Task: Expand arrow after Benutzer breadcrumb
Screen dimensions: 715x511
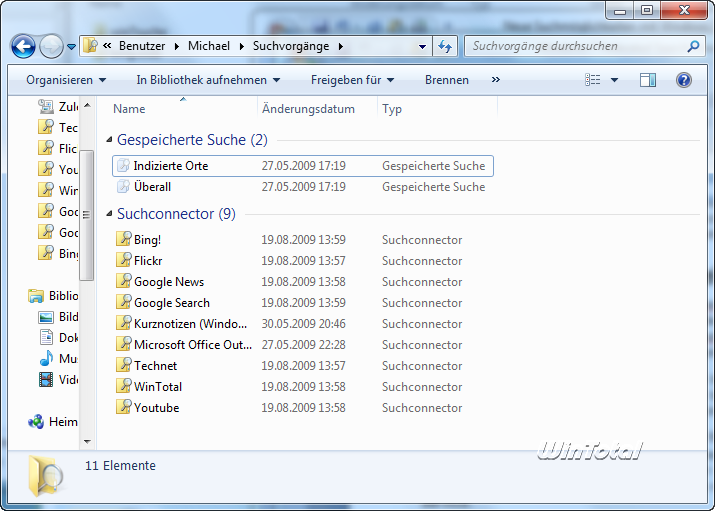Action: pos(176,46)
